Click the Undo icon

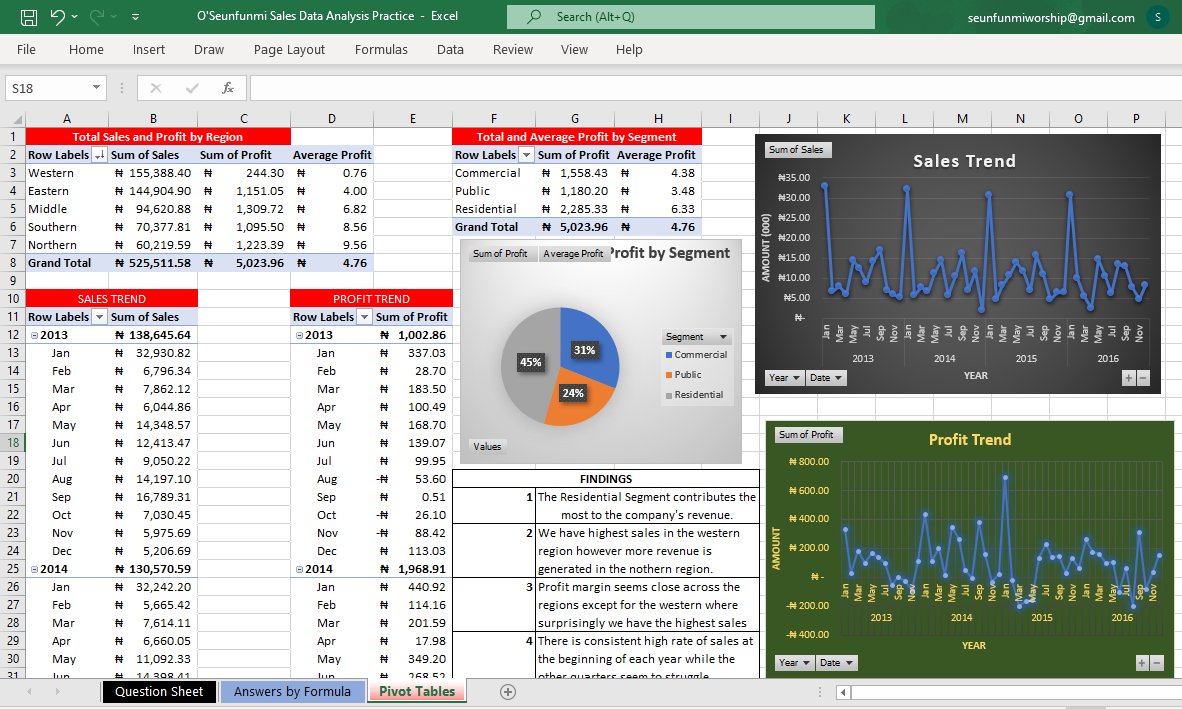56,16
